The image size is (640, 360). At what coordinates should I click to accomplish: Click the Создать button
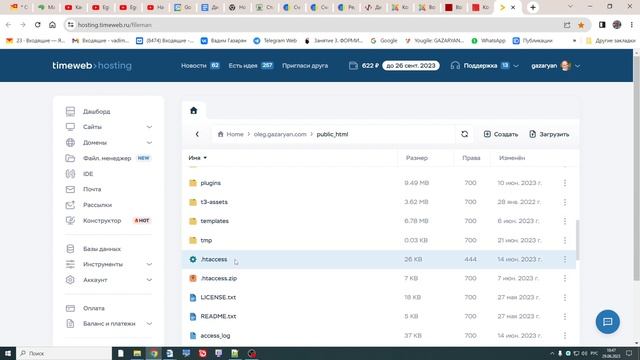[501, 134]
